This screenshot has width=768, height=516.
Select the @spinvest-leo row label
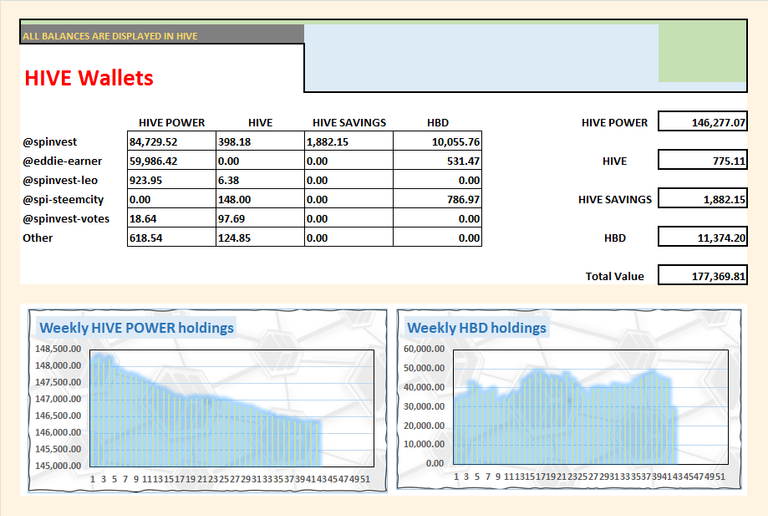pyautogui.click(x=60, y=180)
